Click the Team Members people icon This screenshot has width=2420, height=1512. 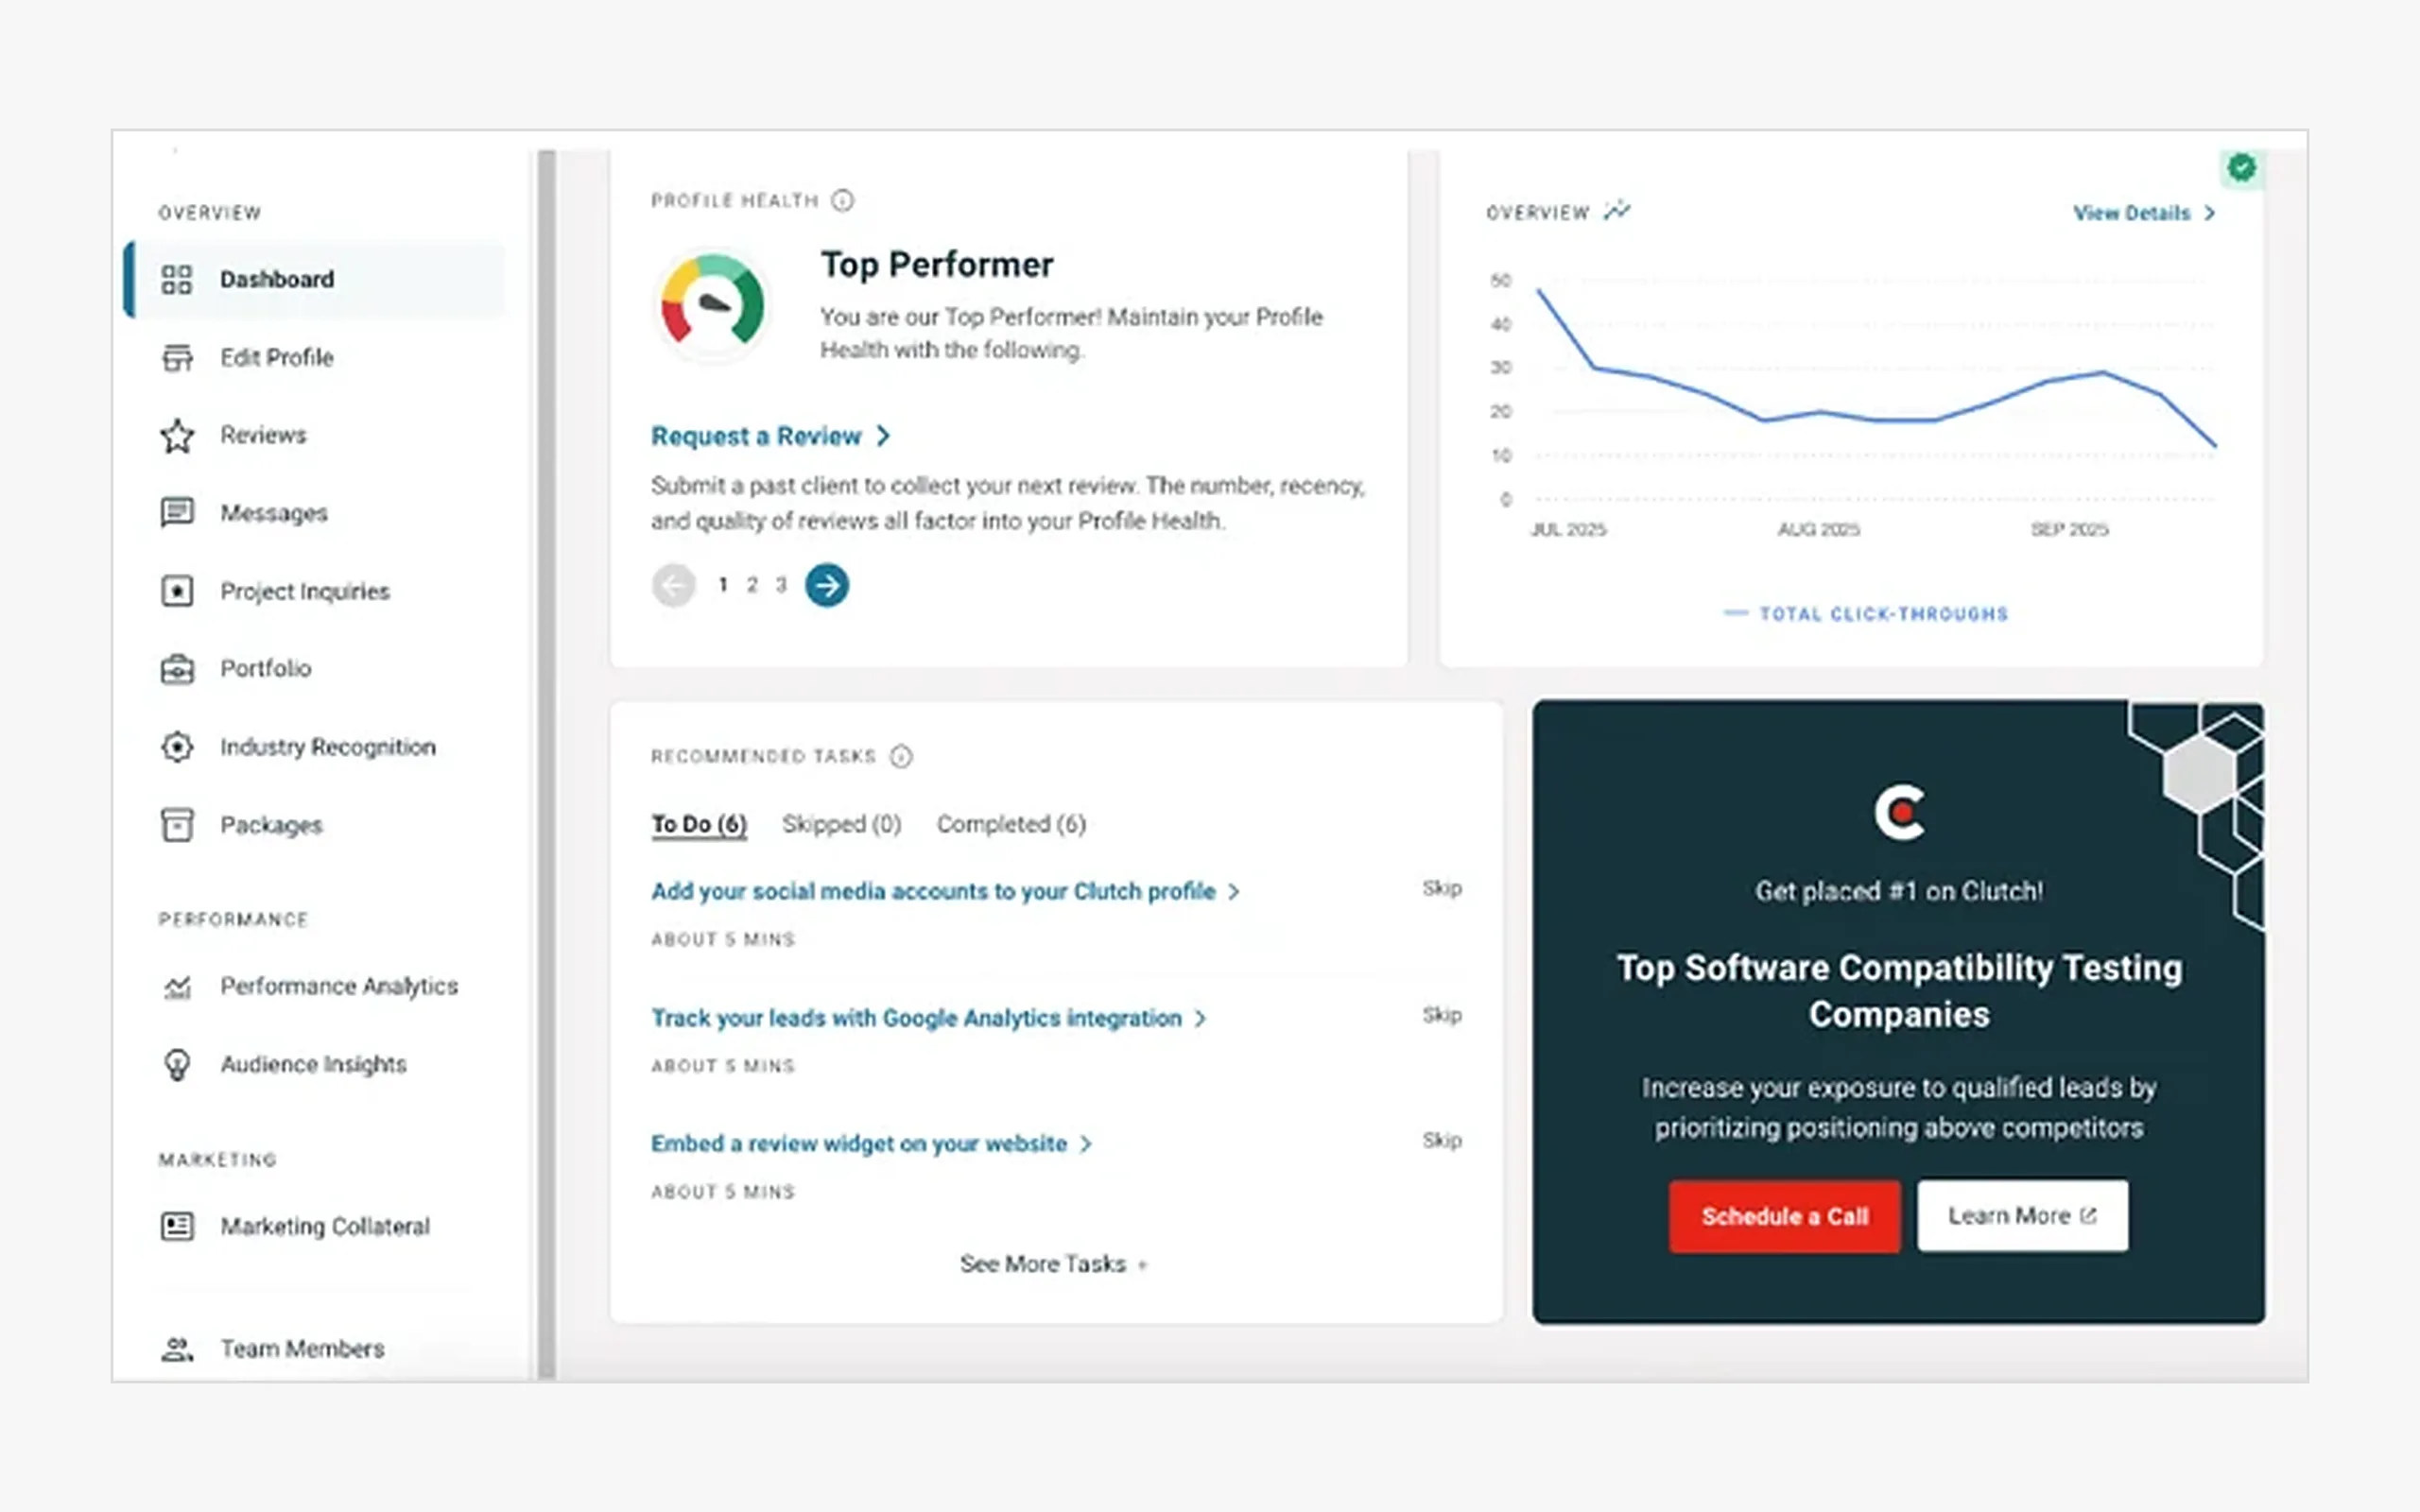(x=177, y=1349)
